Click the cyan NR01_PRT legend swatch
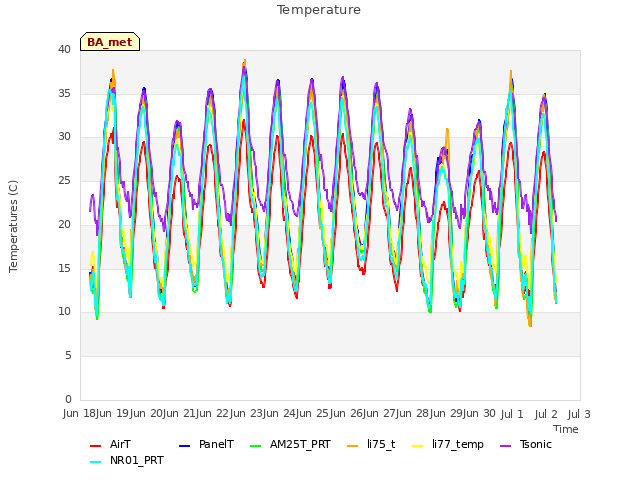Screen dimensions: 640x480 pos(95,462)
